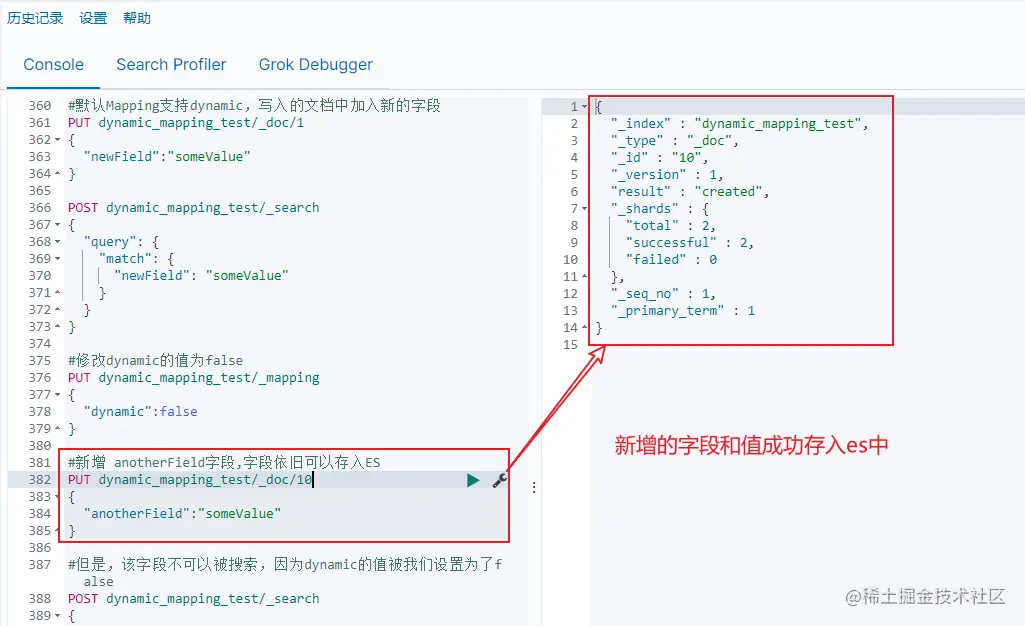Click the "anotherField":"someValue" line
The image size is (1025, 626).
(x=182, y=514)
